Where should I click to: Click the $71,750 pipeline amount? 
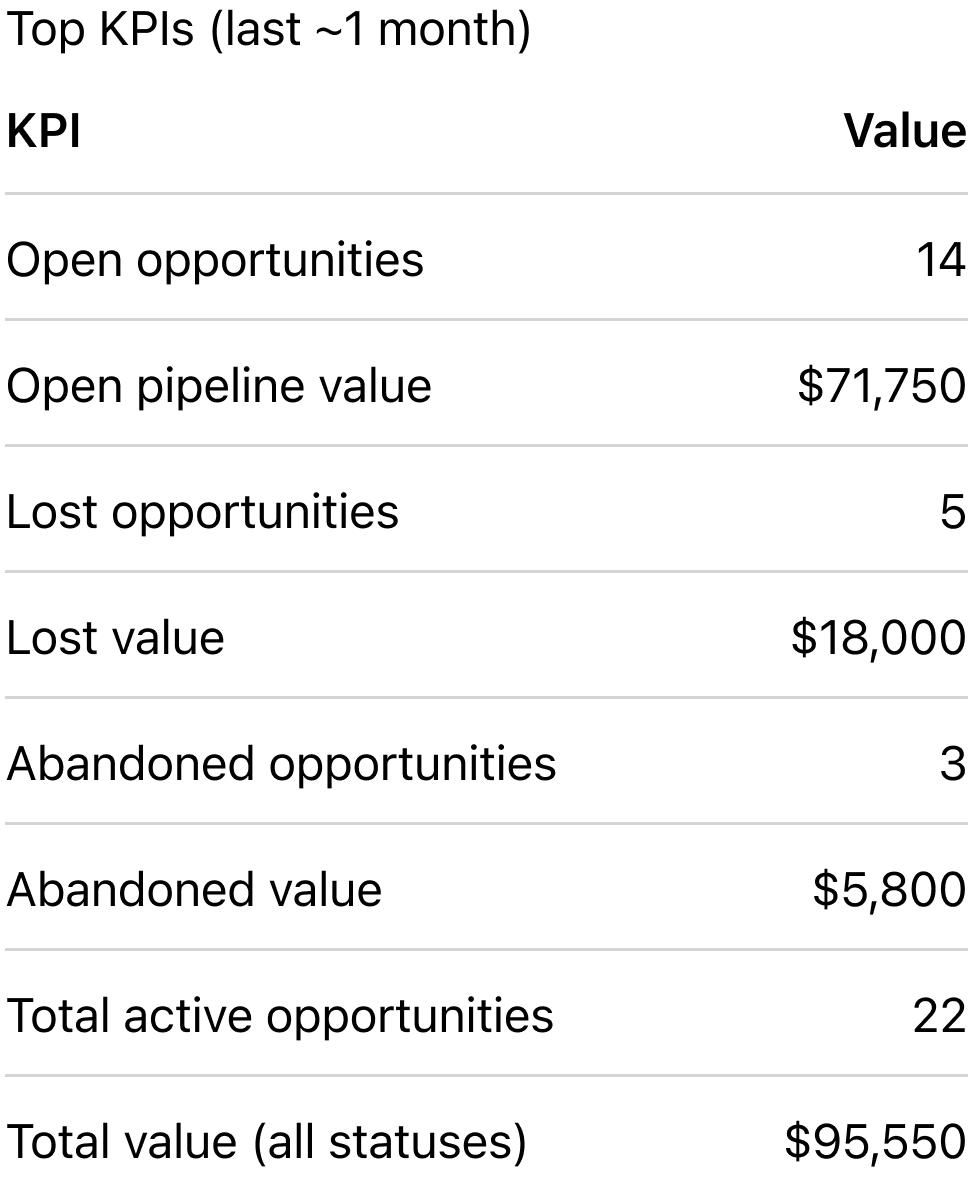click(x=881, y=386)
